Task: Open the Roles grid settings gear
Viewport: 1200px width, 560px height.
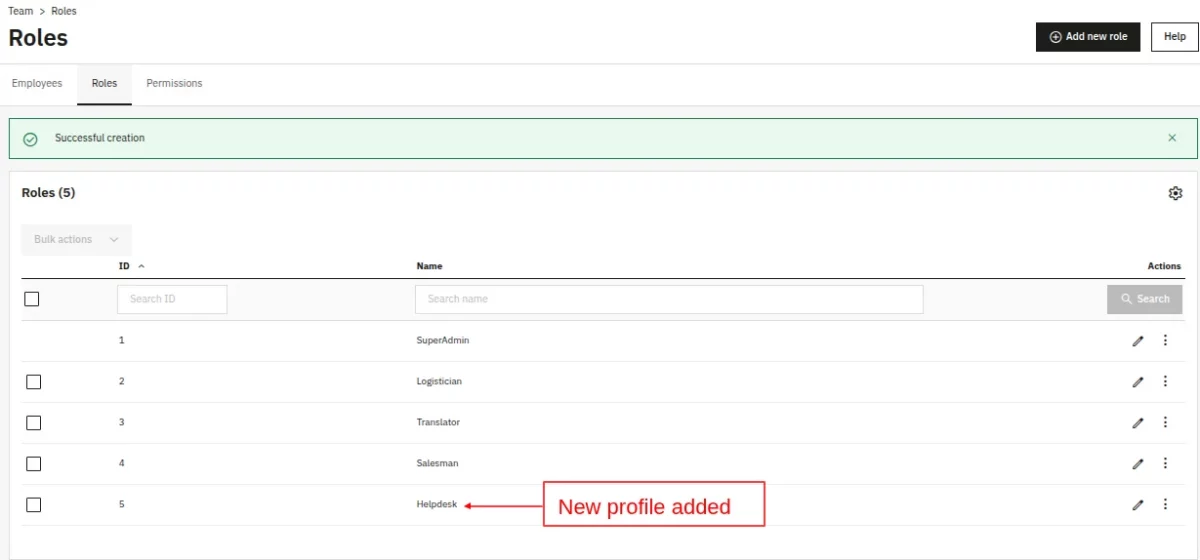Action: point(1176,193)
